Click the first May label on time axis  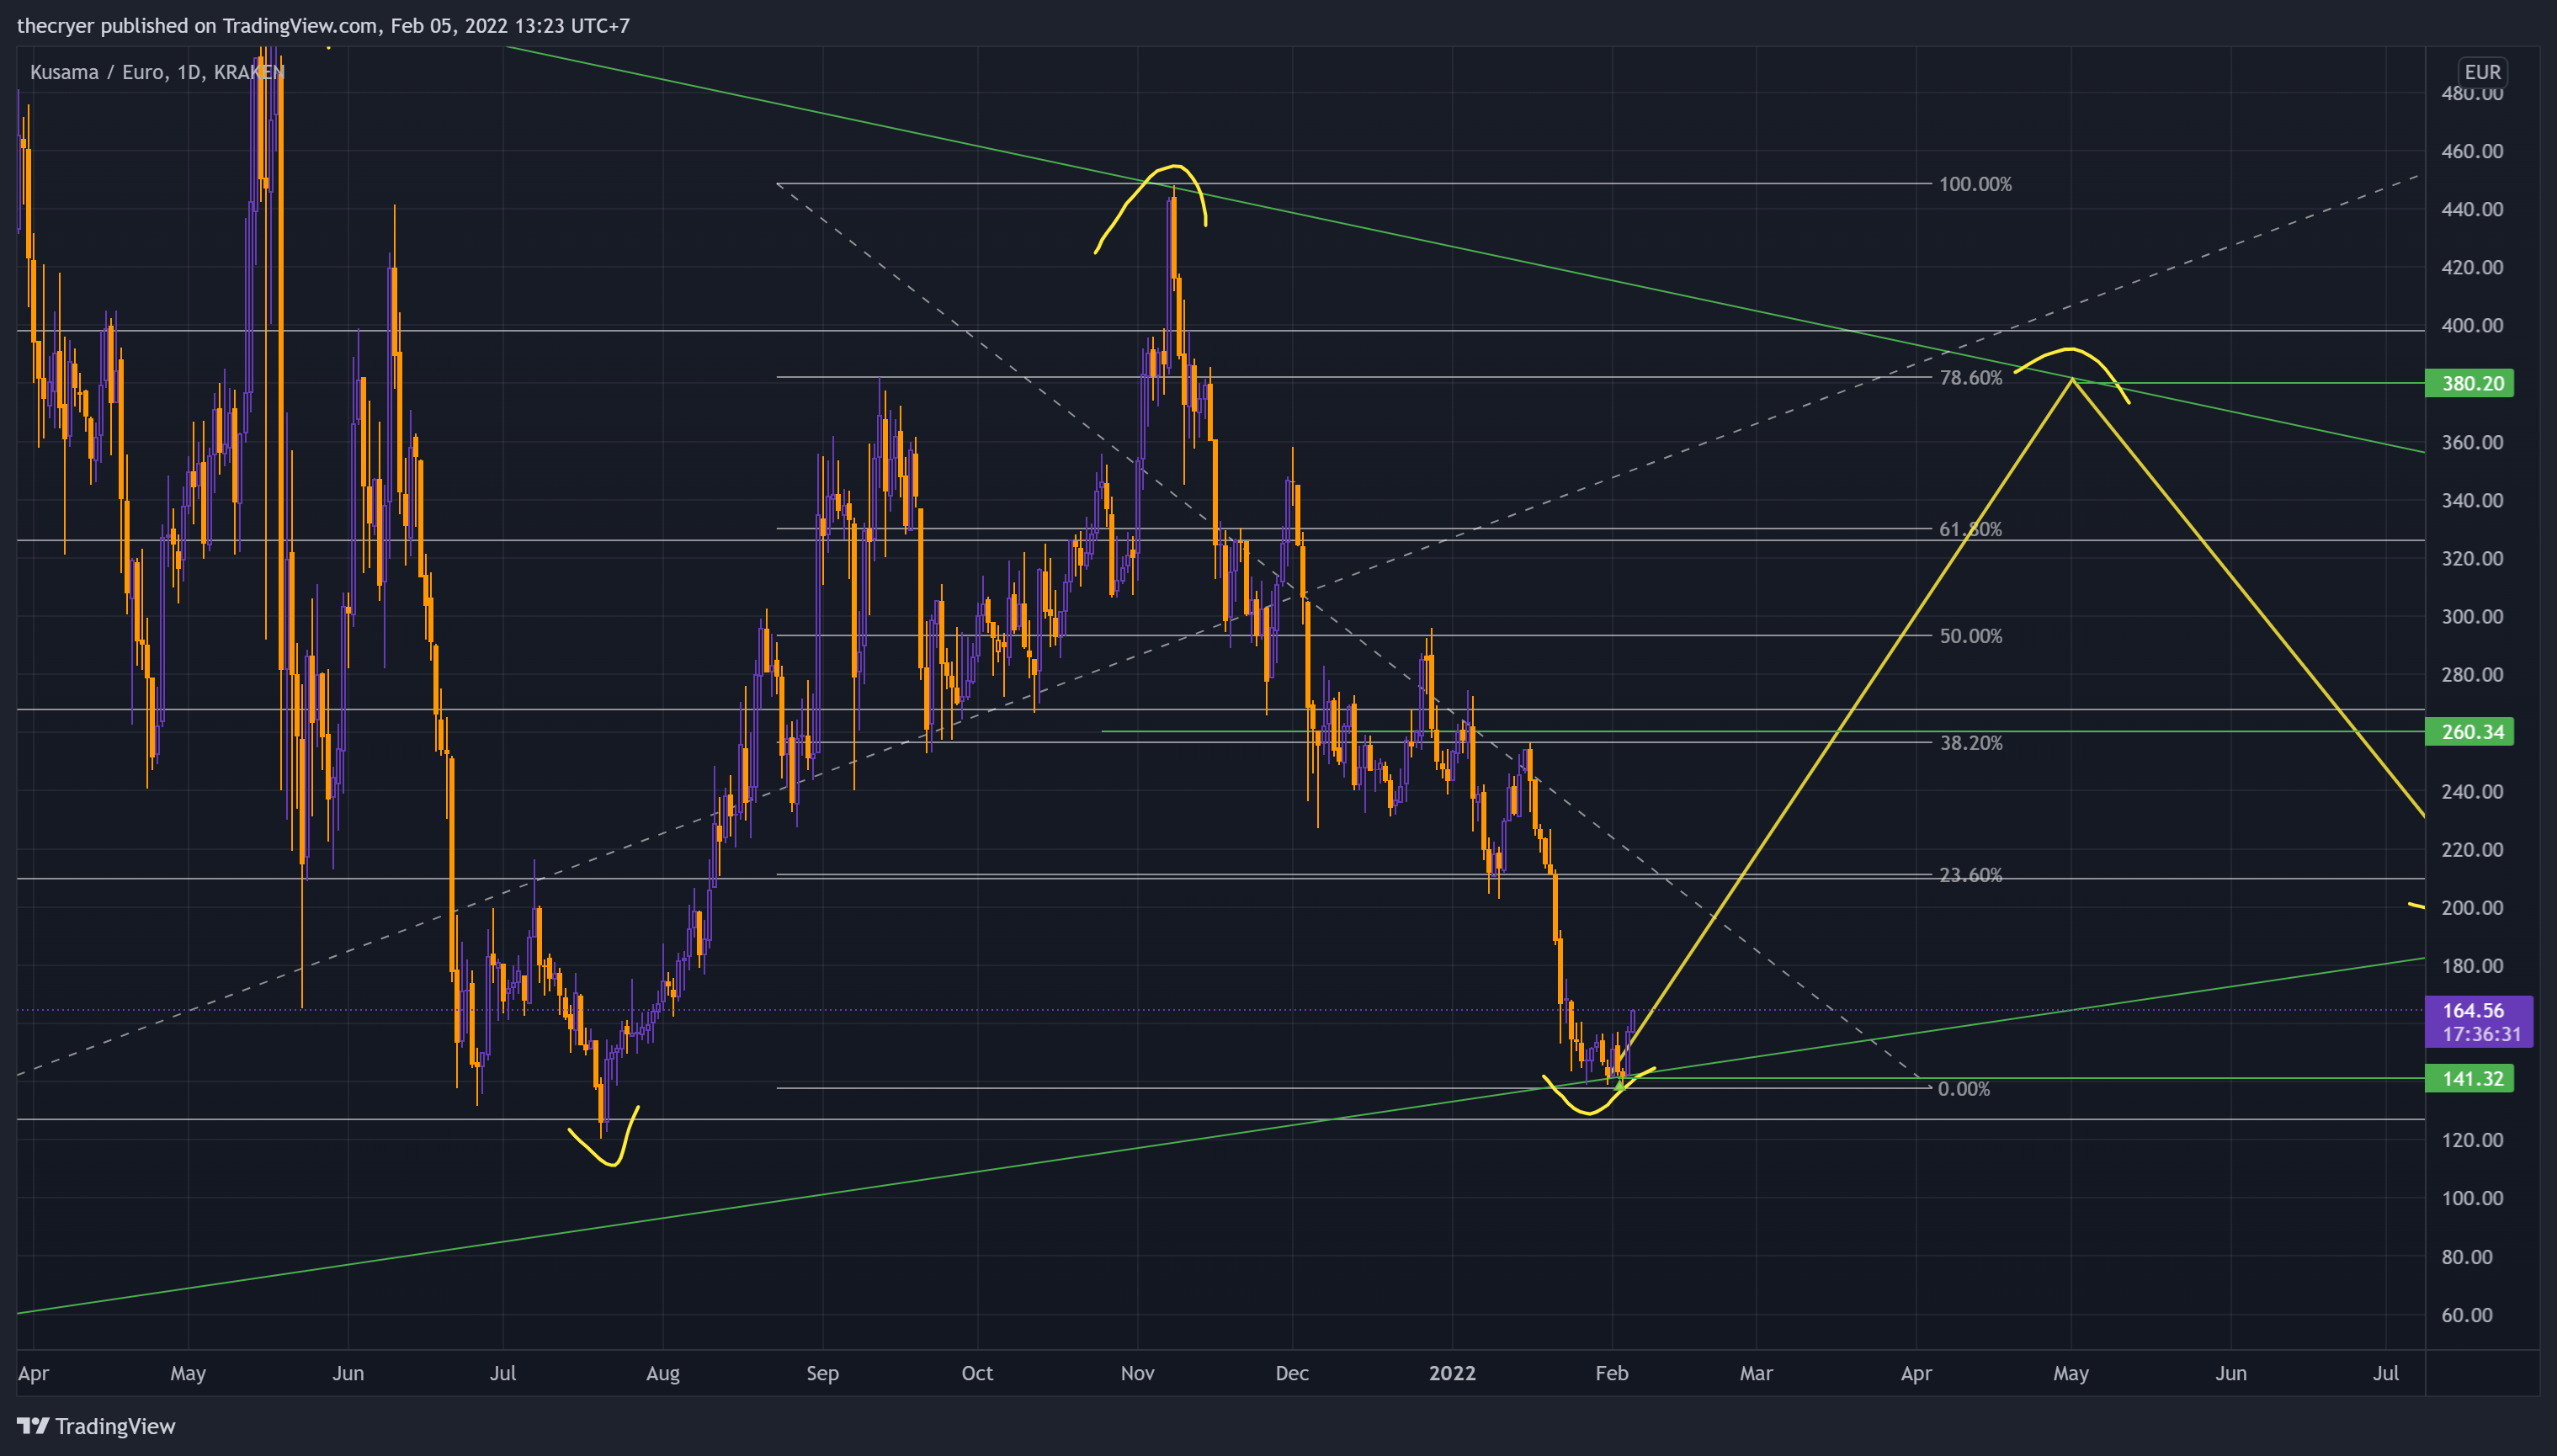[188, 1373]
